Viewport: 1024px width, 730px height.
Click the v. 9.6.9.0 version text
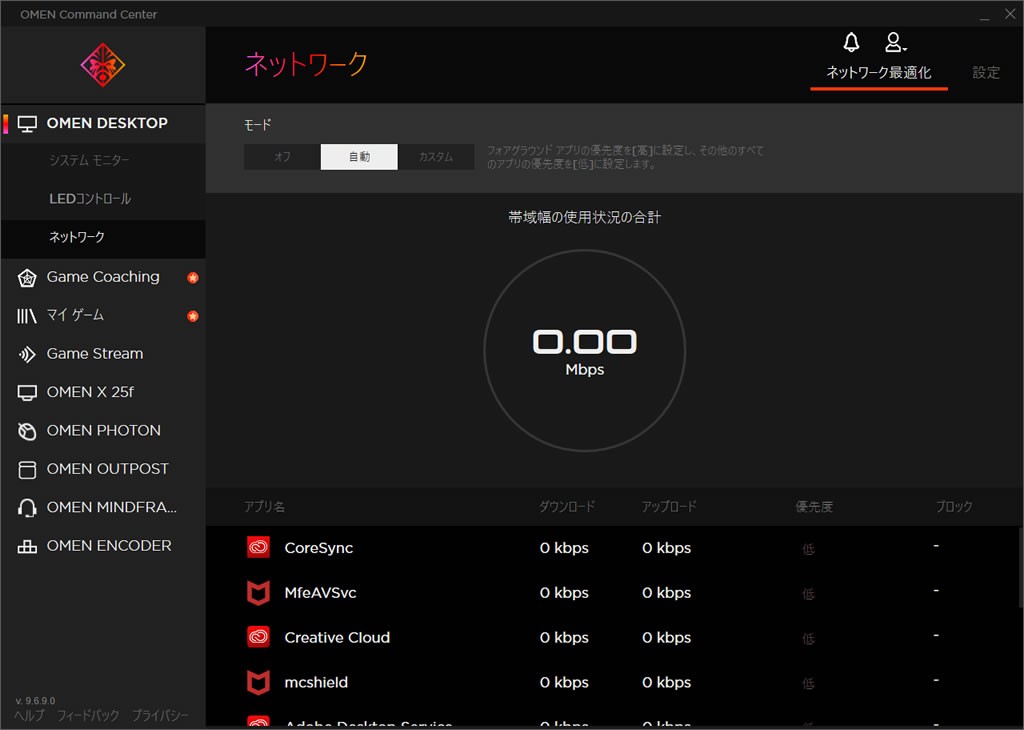(35, 701)
